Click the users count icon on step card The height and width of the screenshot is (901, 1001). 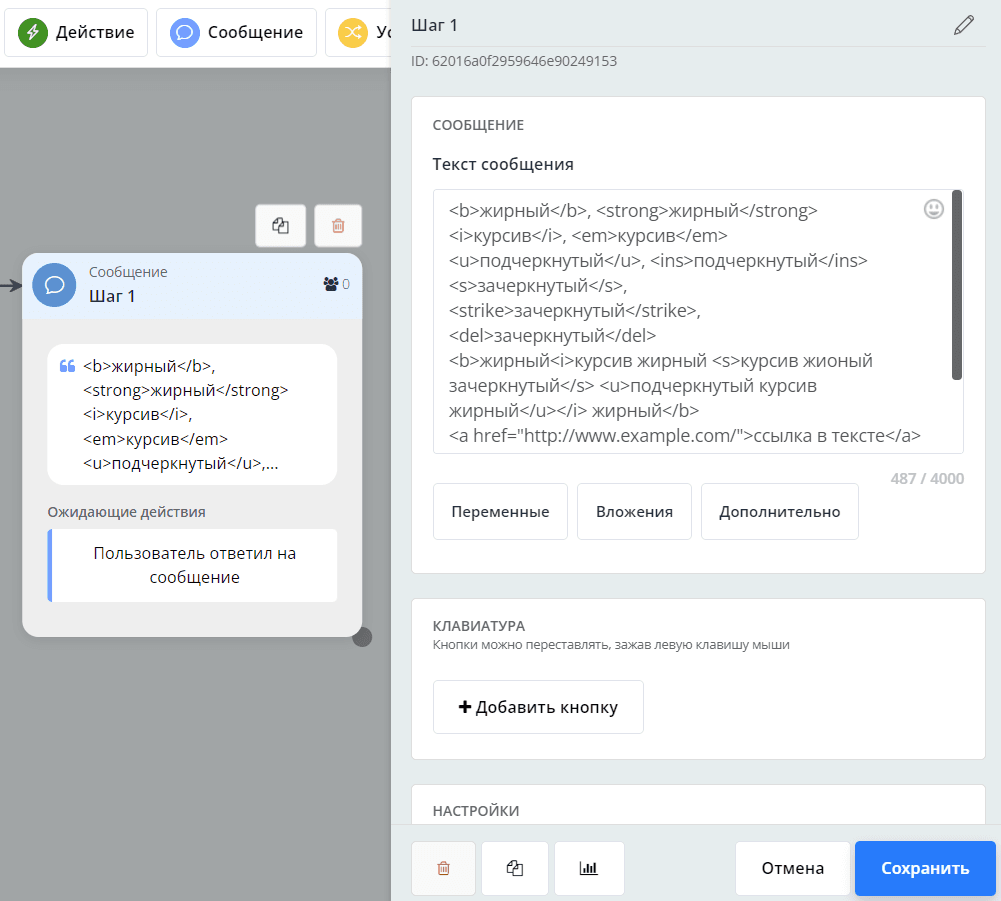click(331, 284)
